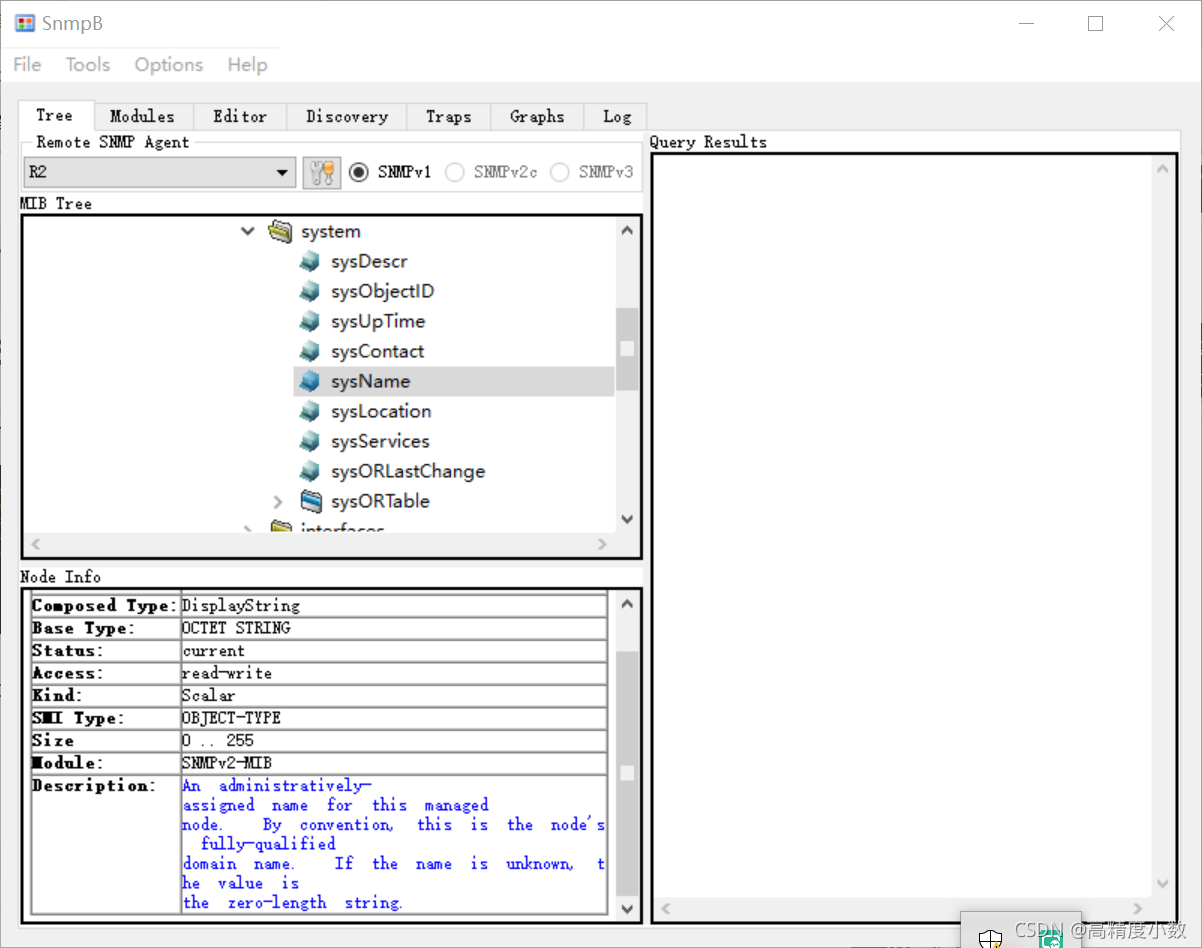Image resolution: width=1202 pixels, height=948 pixels.
Task: Select sysORTable in the MIB tree
Action: pos(380,502)
